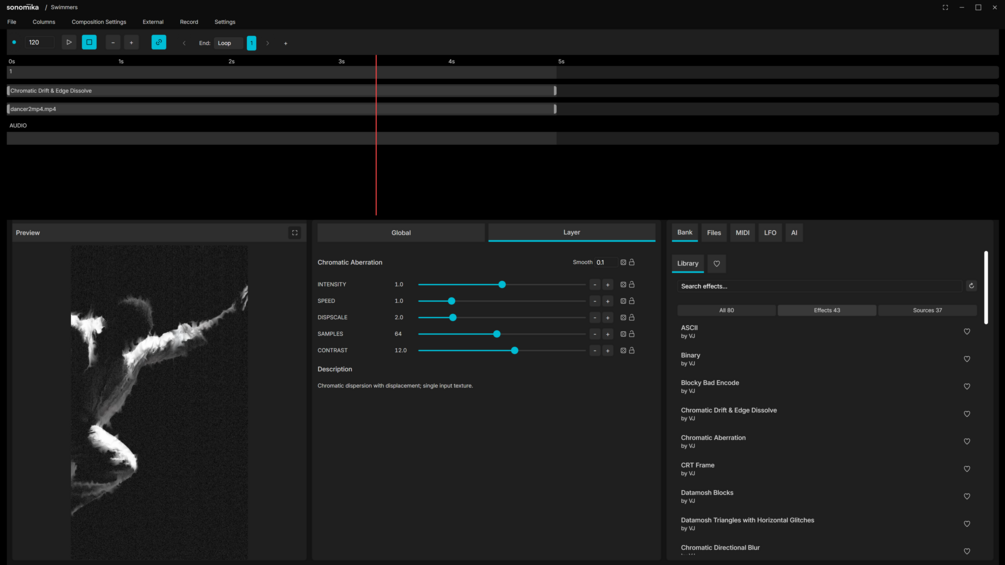
Task: Open the External menu
Action: point(153,22)
